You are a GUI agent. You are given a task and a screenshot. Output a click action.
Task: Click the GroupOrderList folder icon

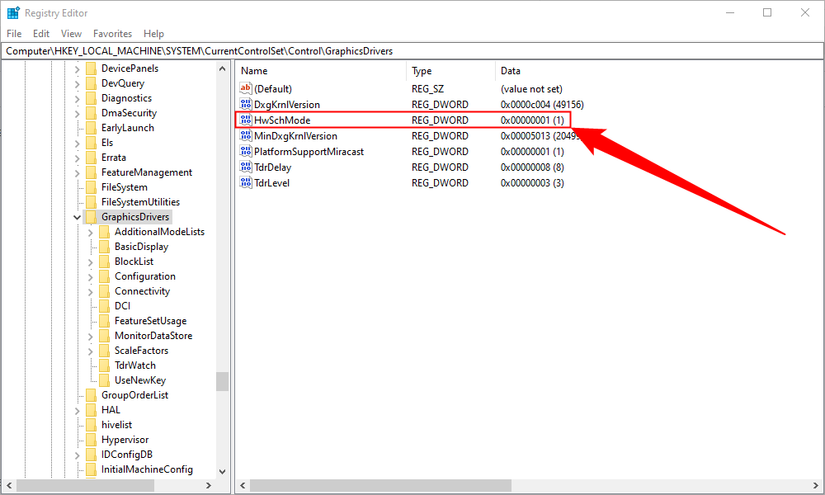(91, 395)
